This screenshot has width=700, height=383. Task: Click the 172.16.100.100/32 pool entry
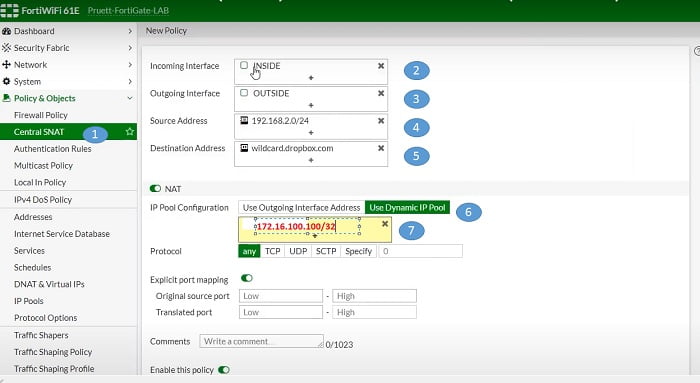click(296, 226)
